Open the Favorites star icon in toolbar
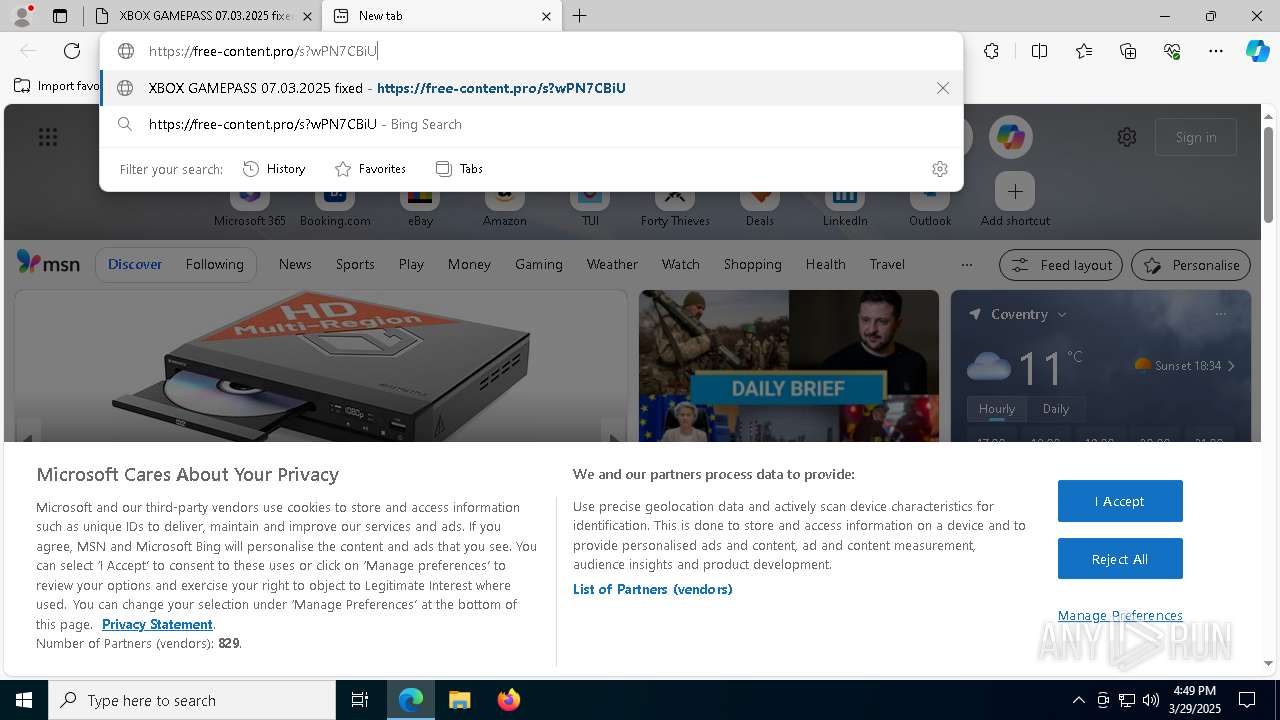The height and width of the screenshot is (720, 1280). pos(1084,51)
